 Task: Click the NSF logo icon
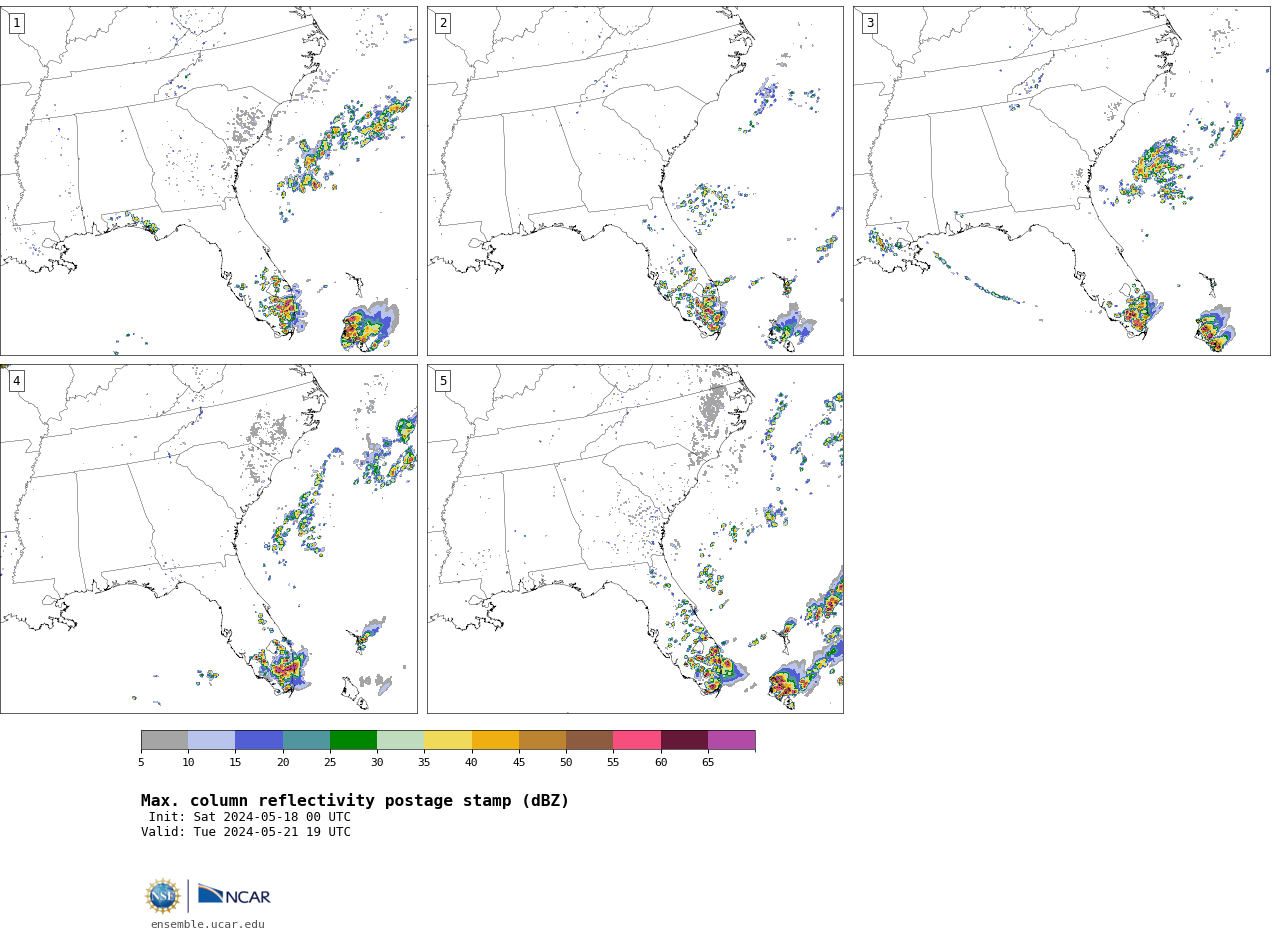163,896
